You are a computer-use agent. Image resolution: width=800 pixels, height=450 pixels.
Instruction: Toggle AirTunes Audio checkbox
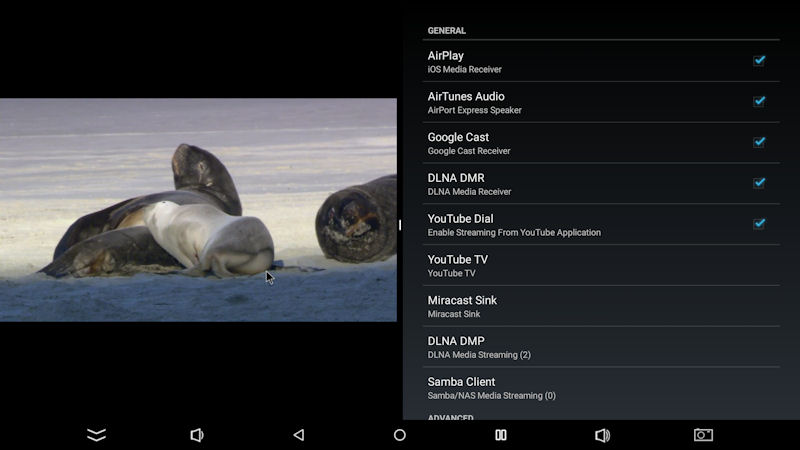[x=759, y=102]
